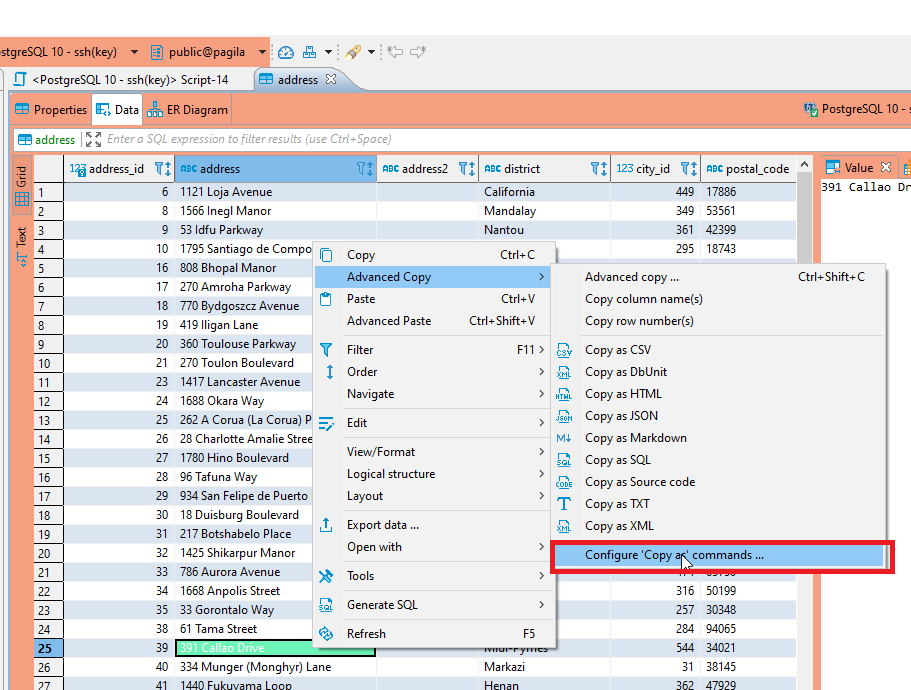Select Copy as CSV option
911x690 pixels.
click(718, 350)
